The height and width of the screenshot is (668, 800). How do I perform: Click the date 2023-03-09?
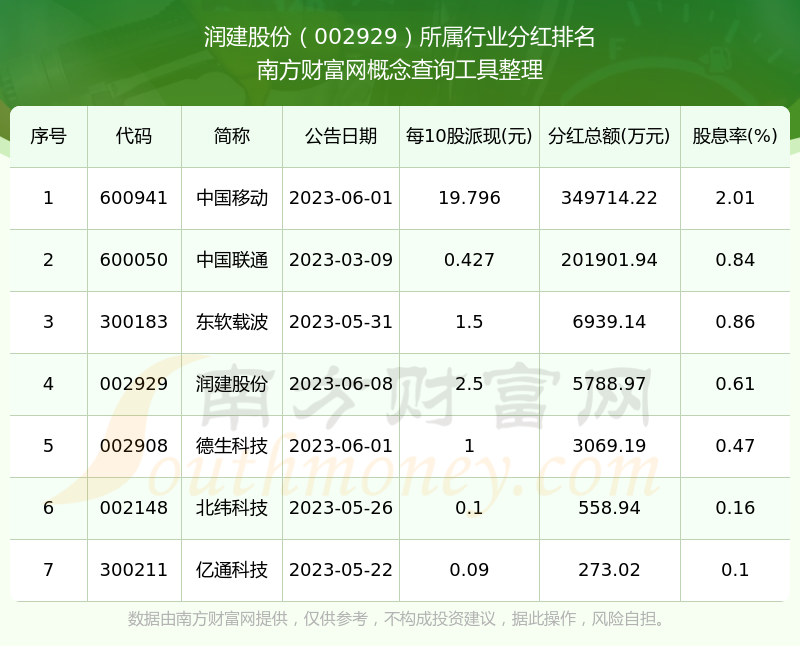(341, 260)
